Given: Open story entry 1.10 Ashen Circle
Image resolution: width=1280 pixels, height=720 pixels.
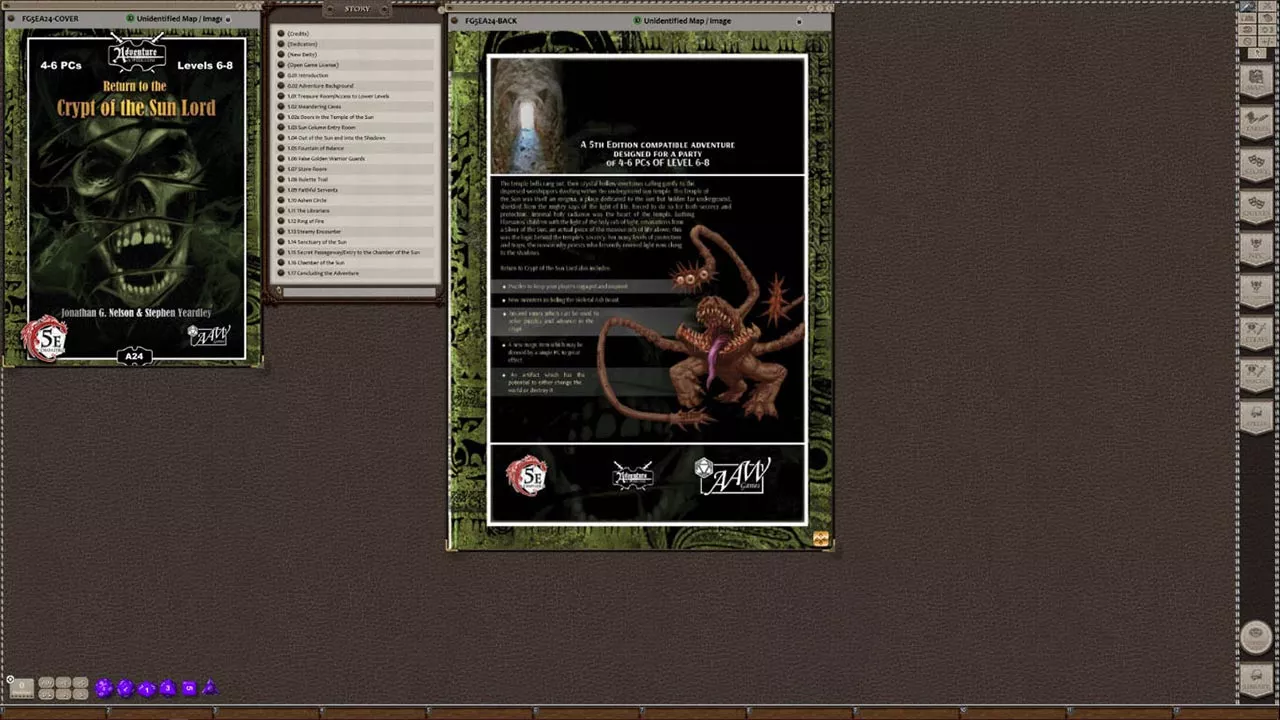Looking at the screenshot, I should [x=356, y=200].
